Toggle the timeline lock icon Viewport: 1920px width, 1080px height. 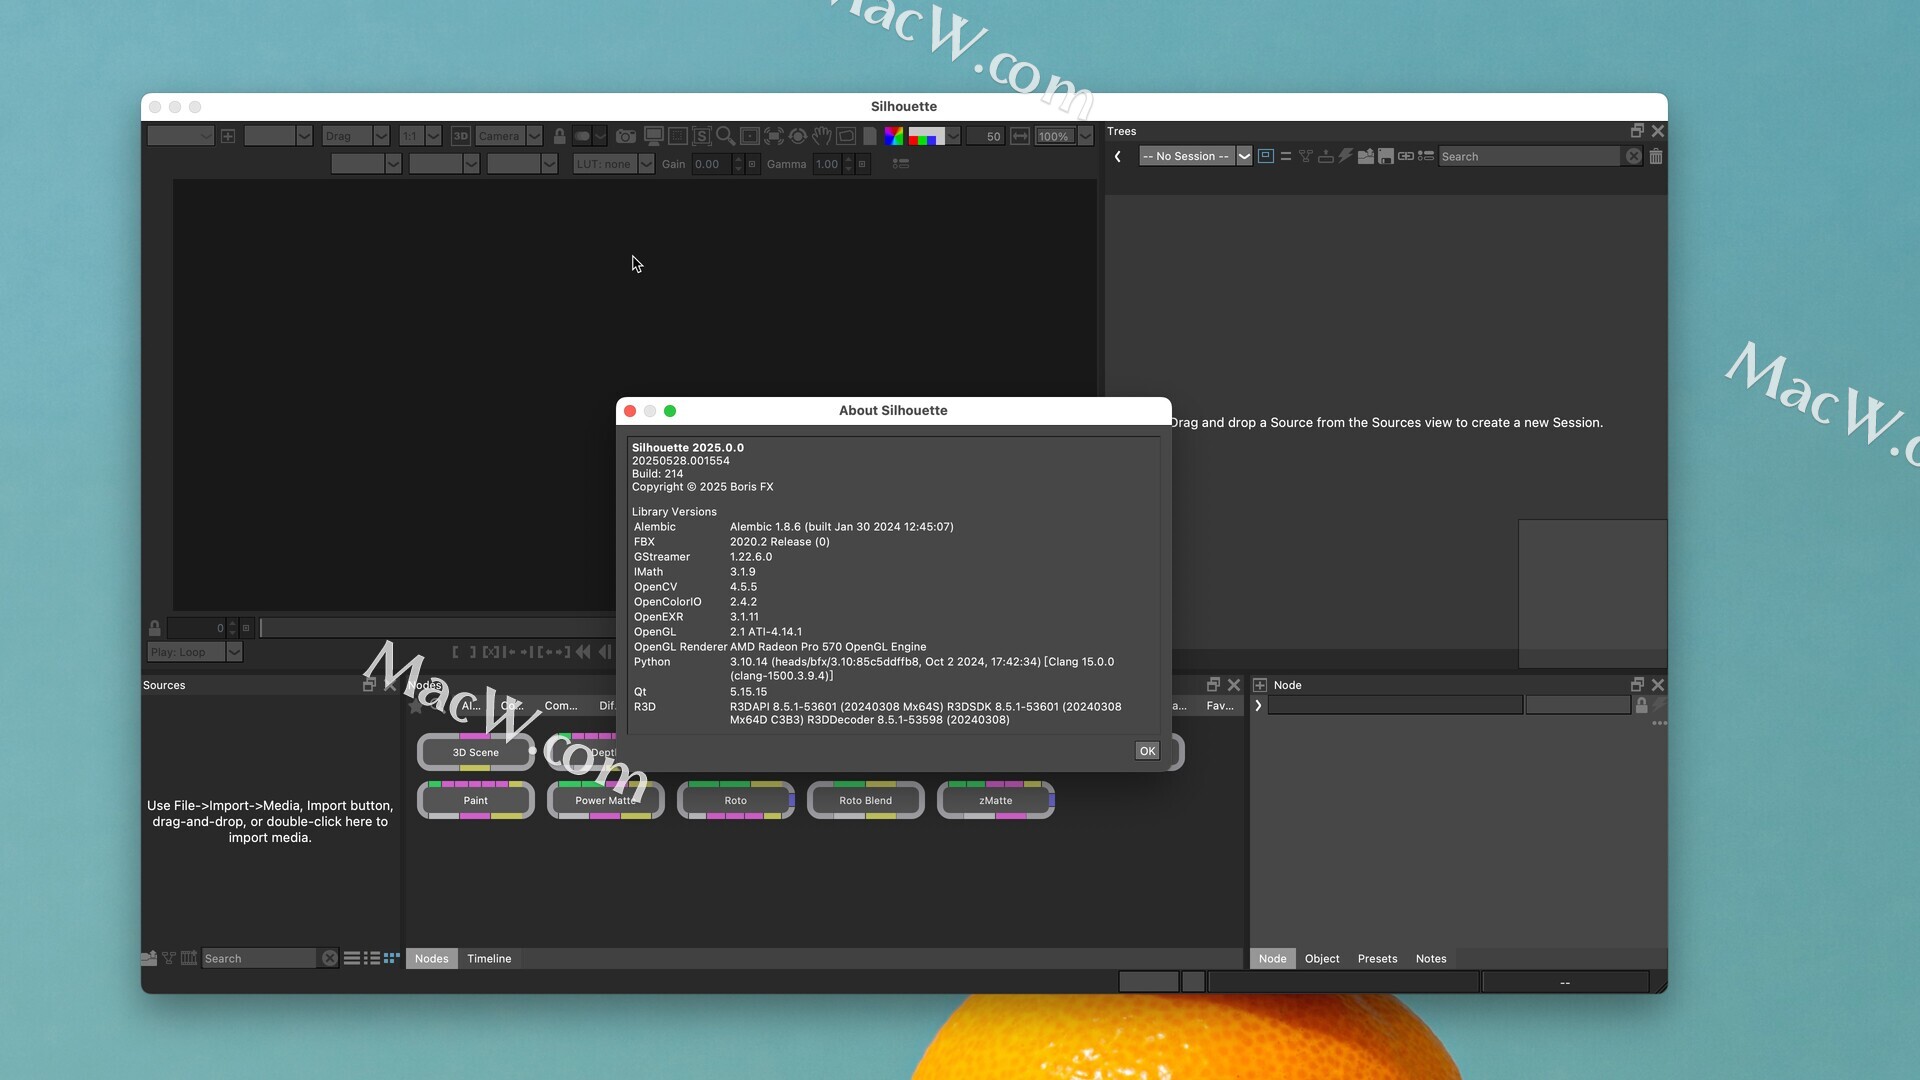point(155,628)
